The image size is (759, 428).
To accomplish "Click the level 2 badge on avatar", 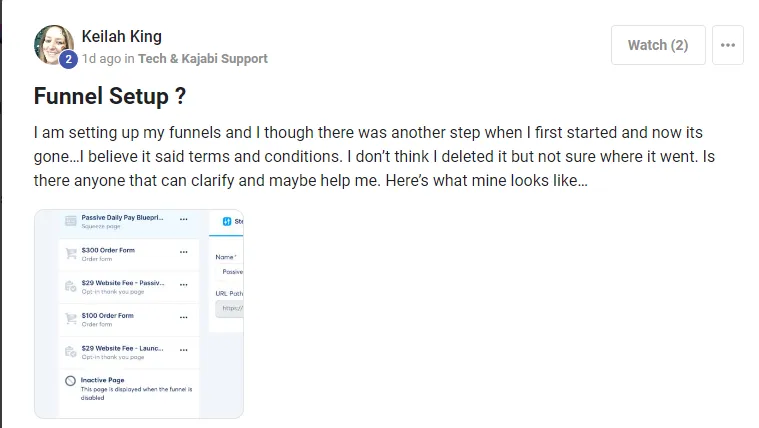I will pyautogui.click(x=68, y=59).
